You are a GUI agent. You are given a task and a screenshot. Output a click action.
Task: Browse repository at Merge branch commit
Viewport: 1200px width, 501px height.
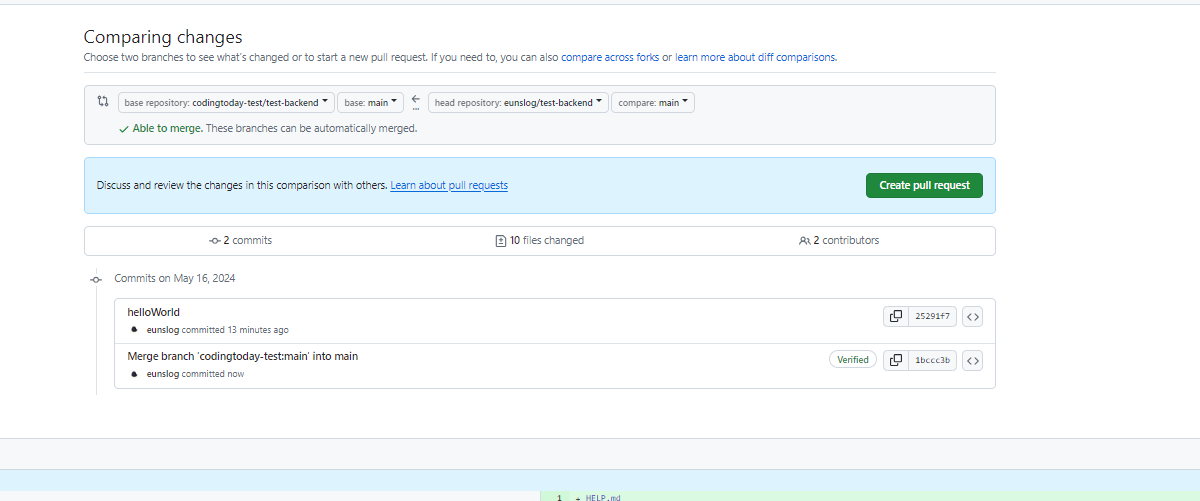973,360
